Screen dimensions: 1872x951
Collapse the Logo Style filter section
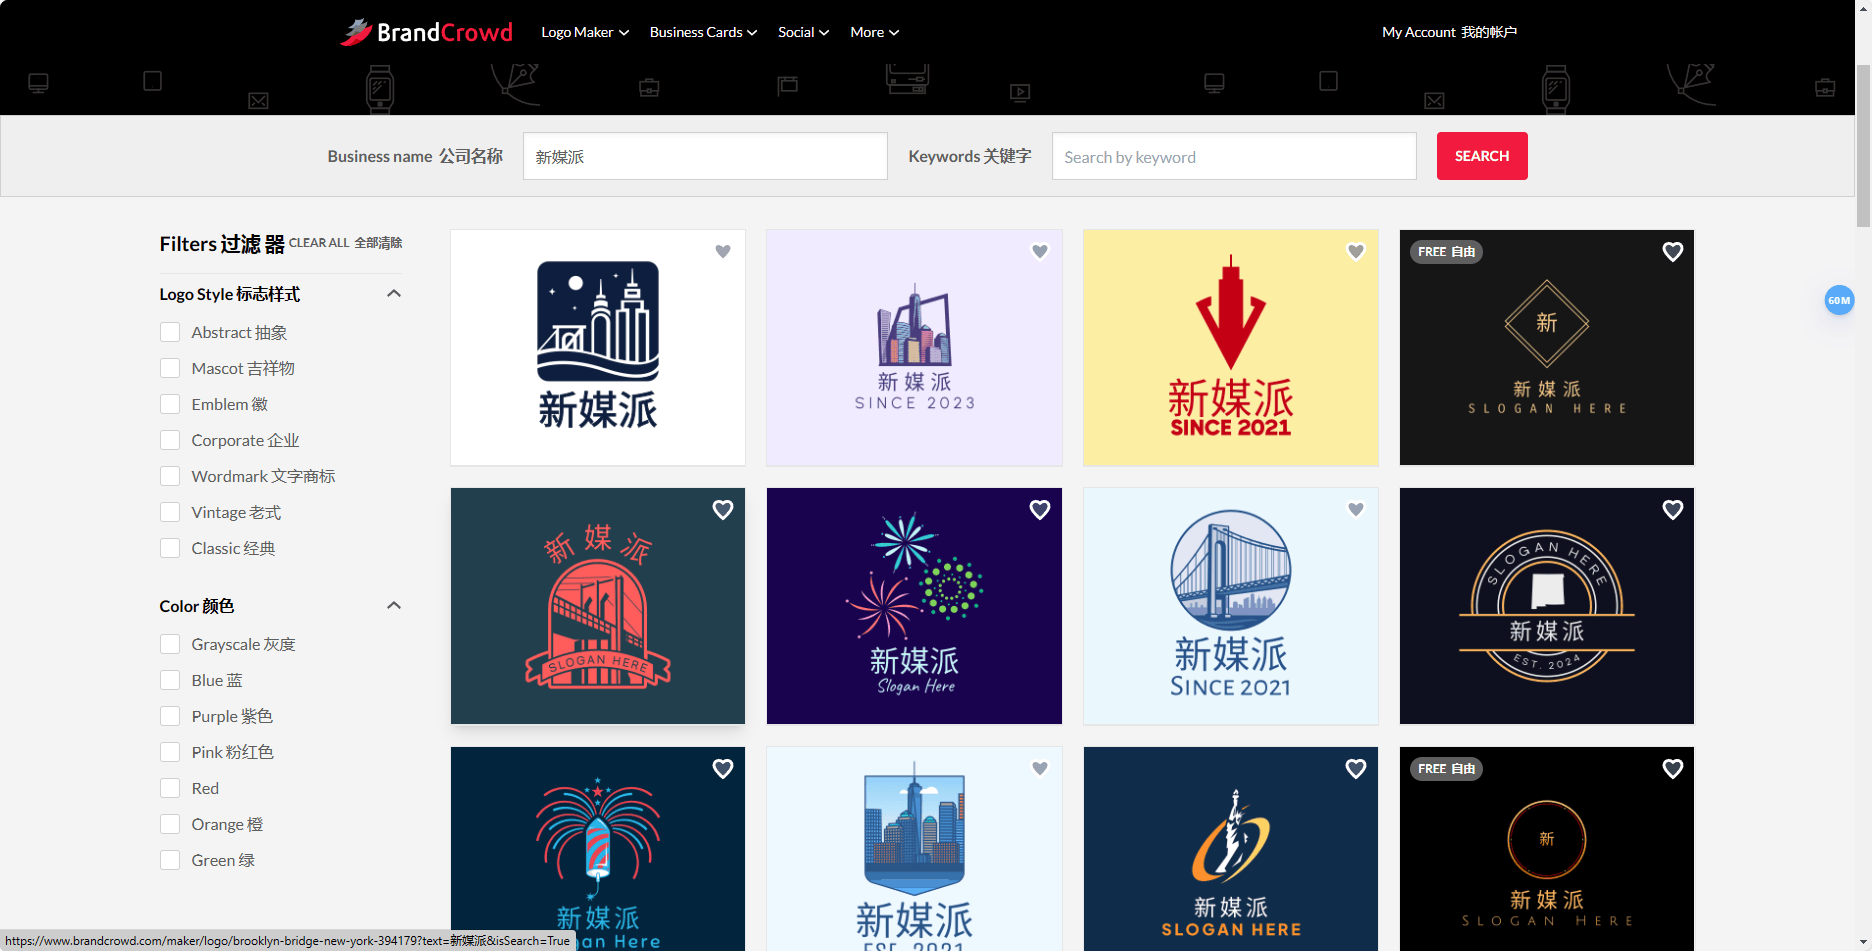pos(394,293)
